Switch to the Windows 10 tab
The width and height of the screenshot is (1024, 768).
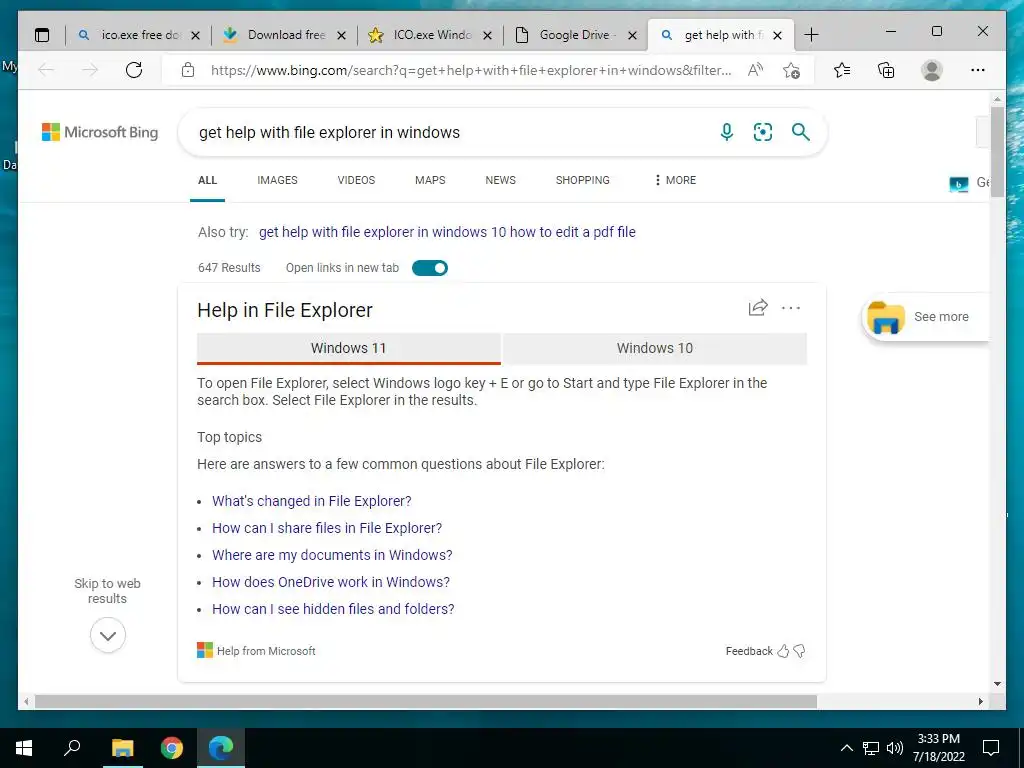point(654,348)
